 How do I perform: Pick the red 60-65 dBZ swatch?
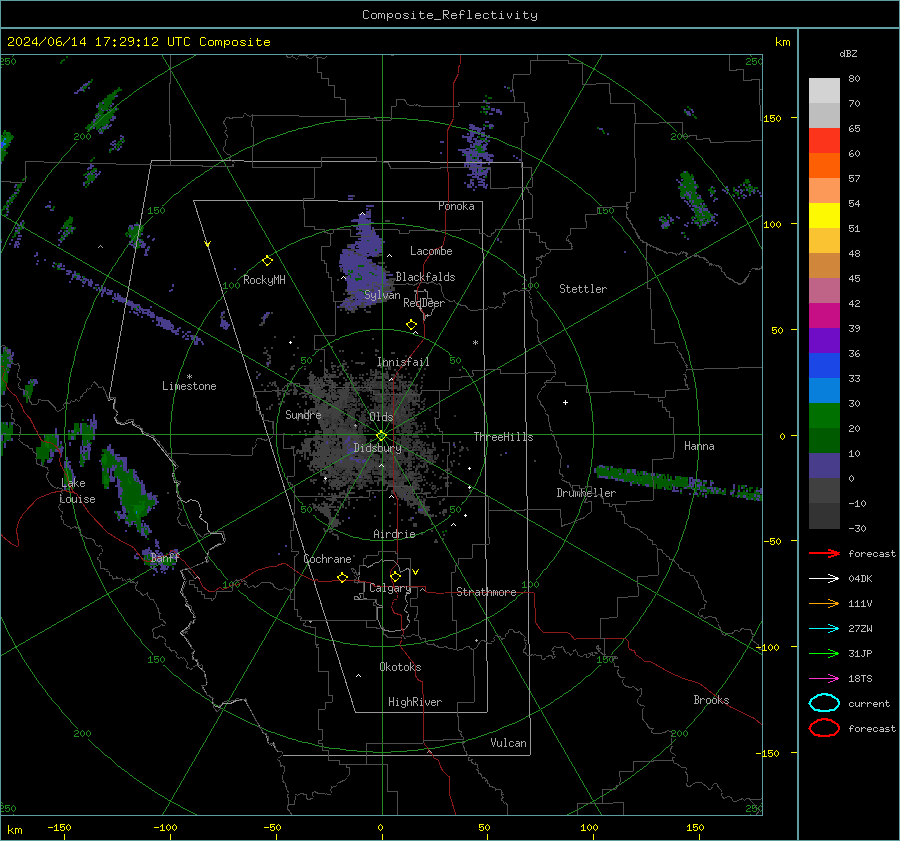(824, 141)
